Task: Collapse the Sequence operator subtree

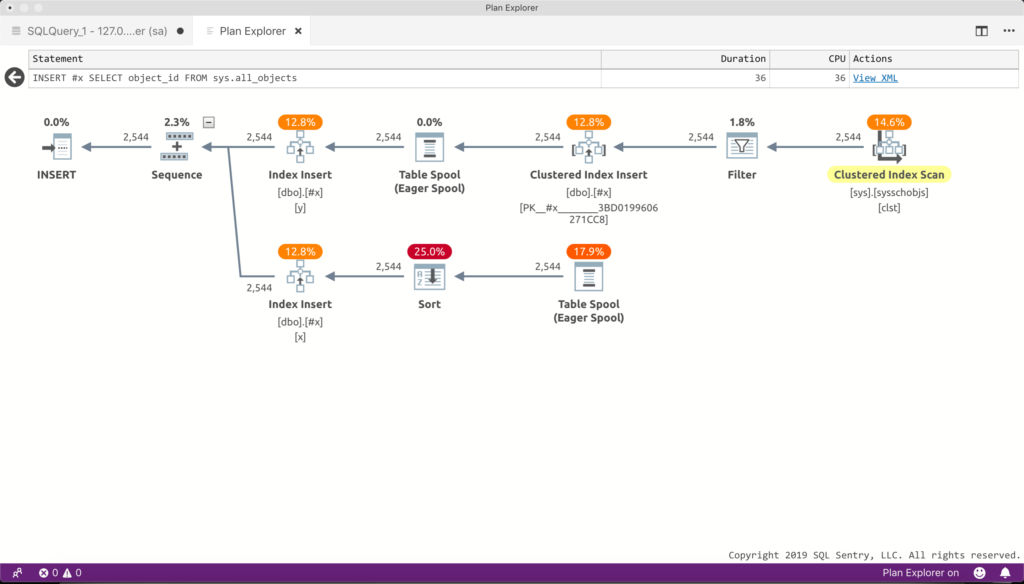Action: pos(208,121)
